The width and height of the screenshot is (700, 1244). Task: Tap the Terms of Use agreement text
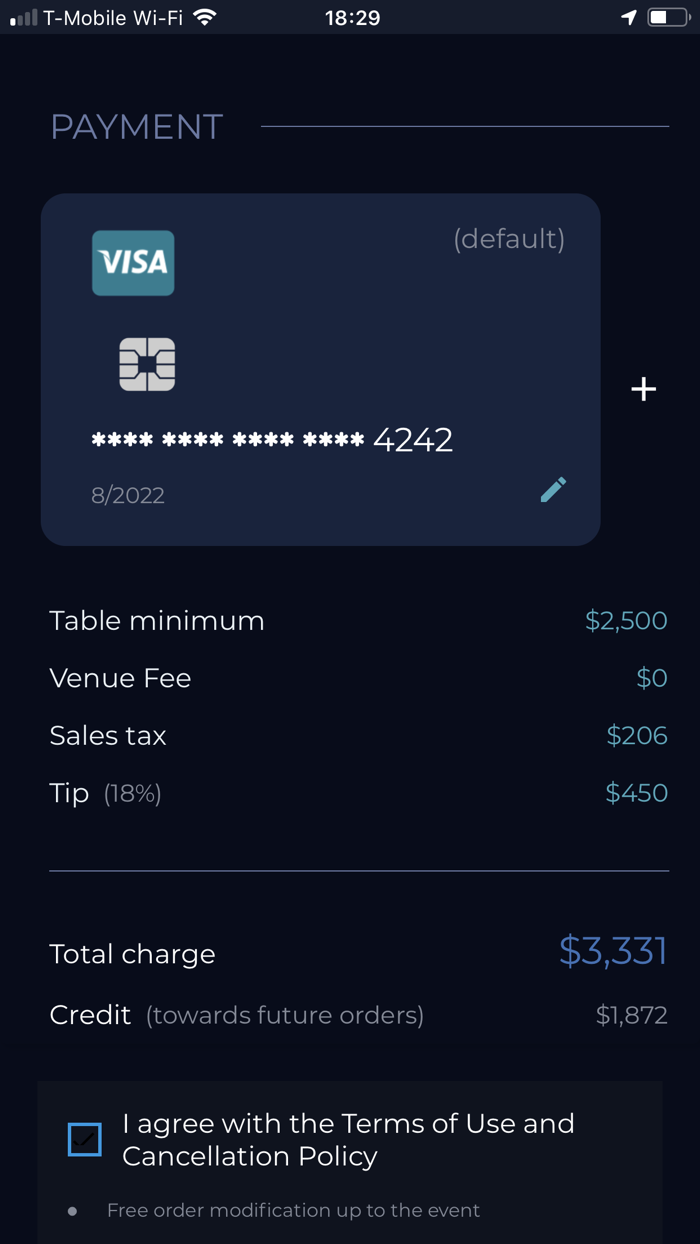[348, 1139]
